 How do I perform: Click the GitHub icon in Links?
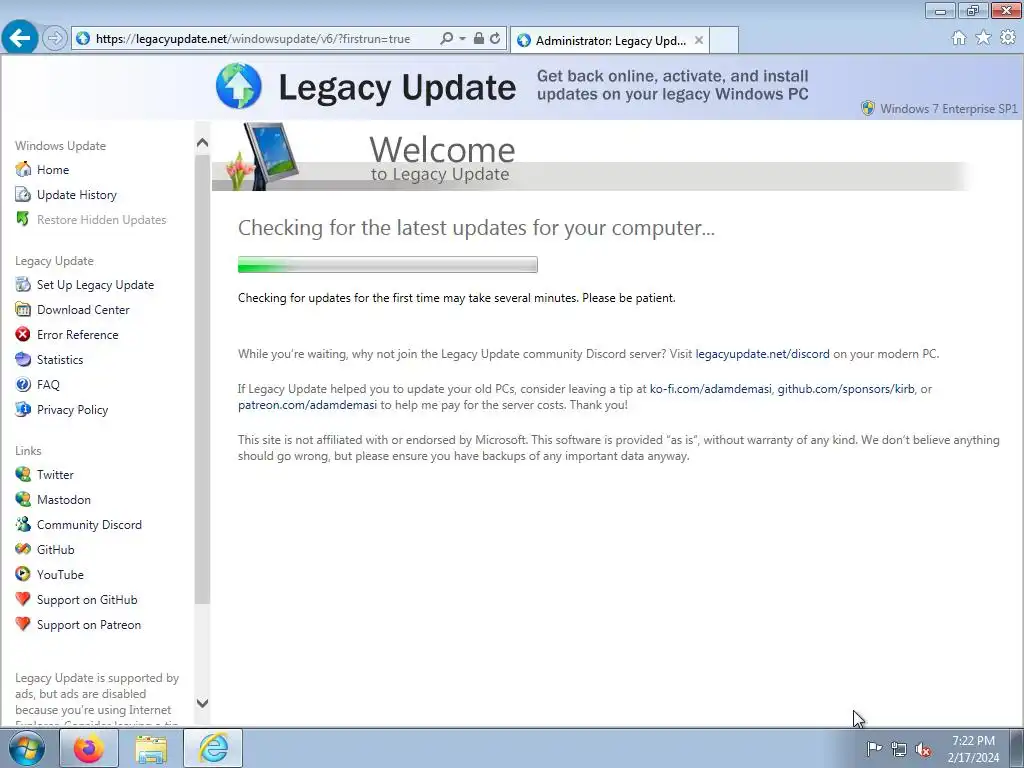tap(23, 549)
